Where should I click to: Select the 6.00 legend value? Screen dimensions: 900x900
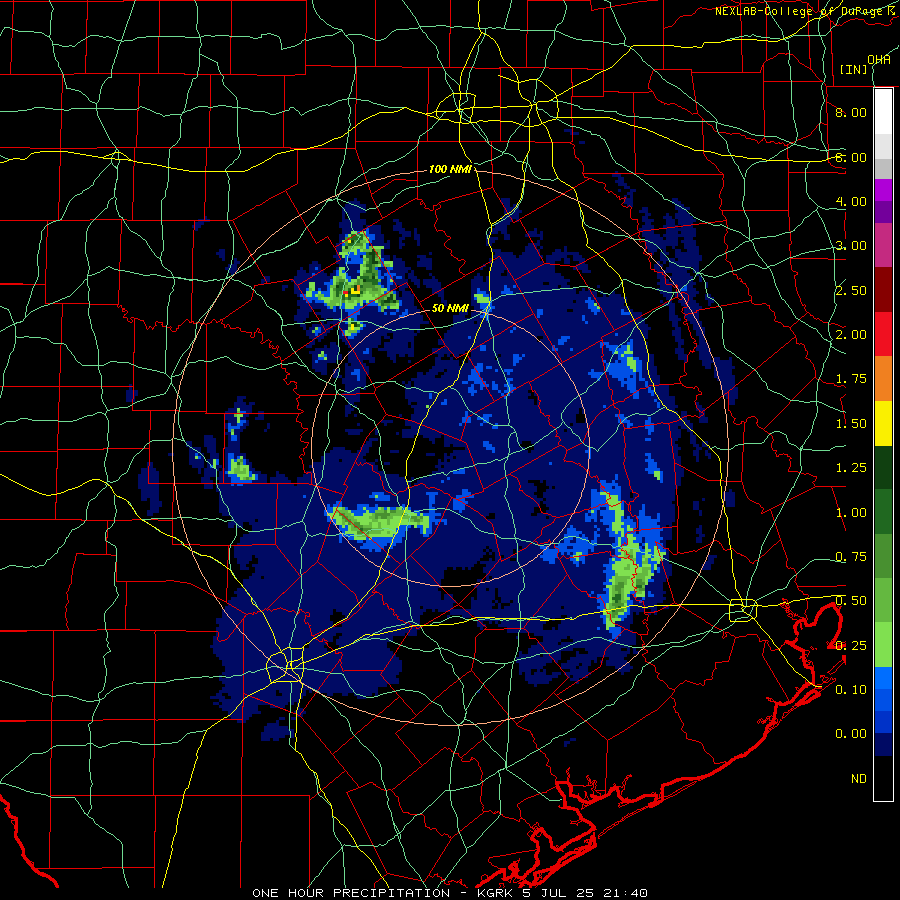[x=851, y=157]
